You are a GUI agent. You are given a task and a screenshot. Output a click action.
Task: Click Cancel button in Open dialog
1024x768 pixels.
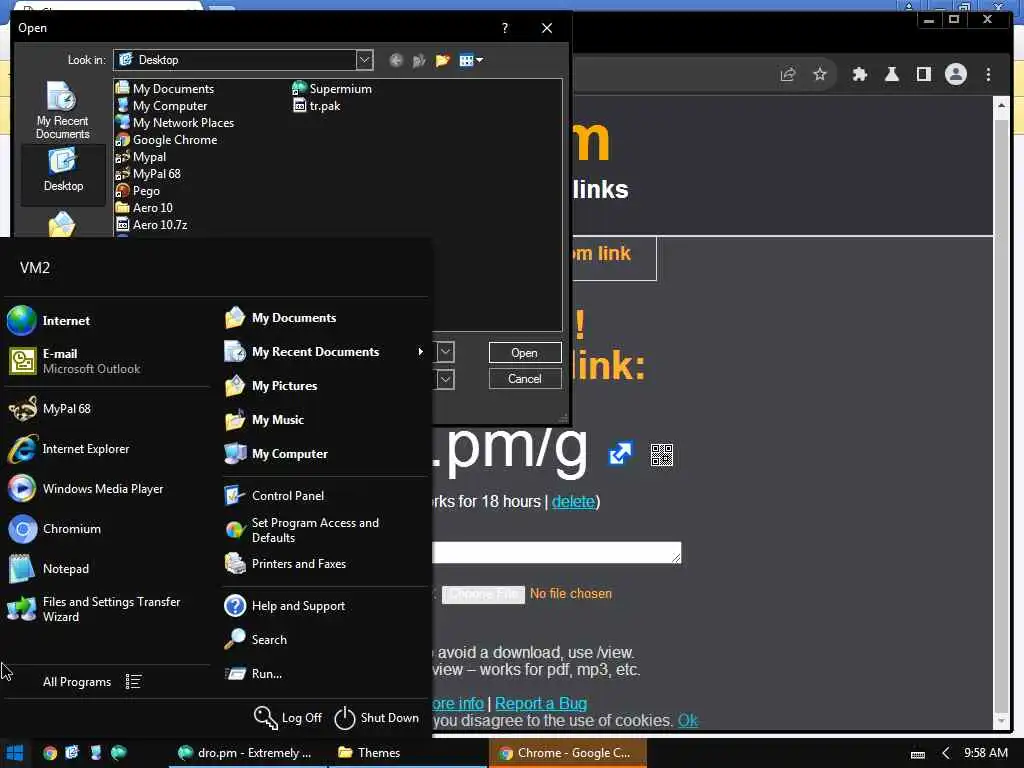[x=524, y=379]
